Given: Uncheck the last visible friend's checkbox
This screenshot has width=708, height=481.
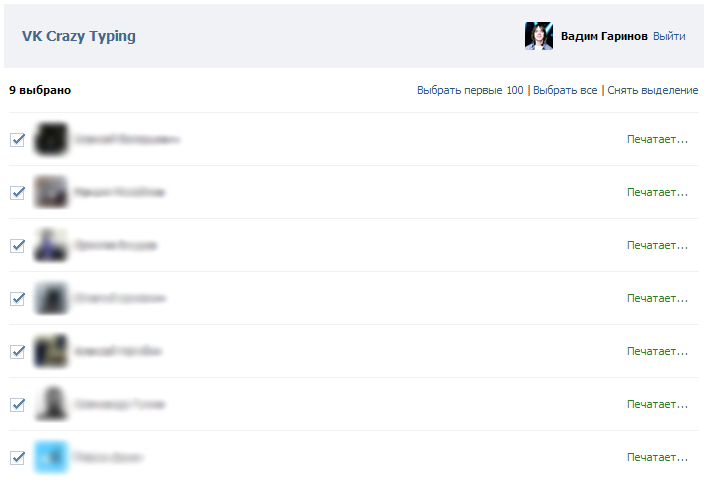Looking at the screenshot, I should [18, 458].
